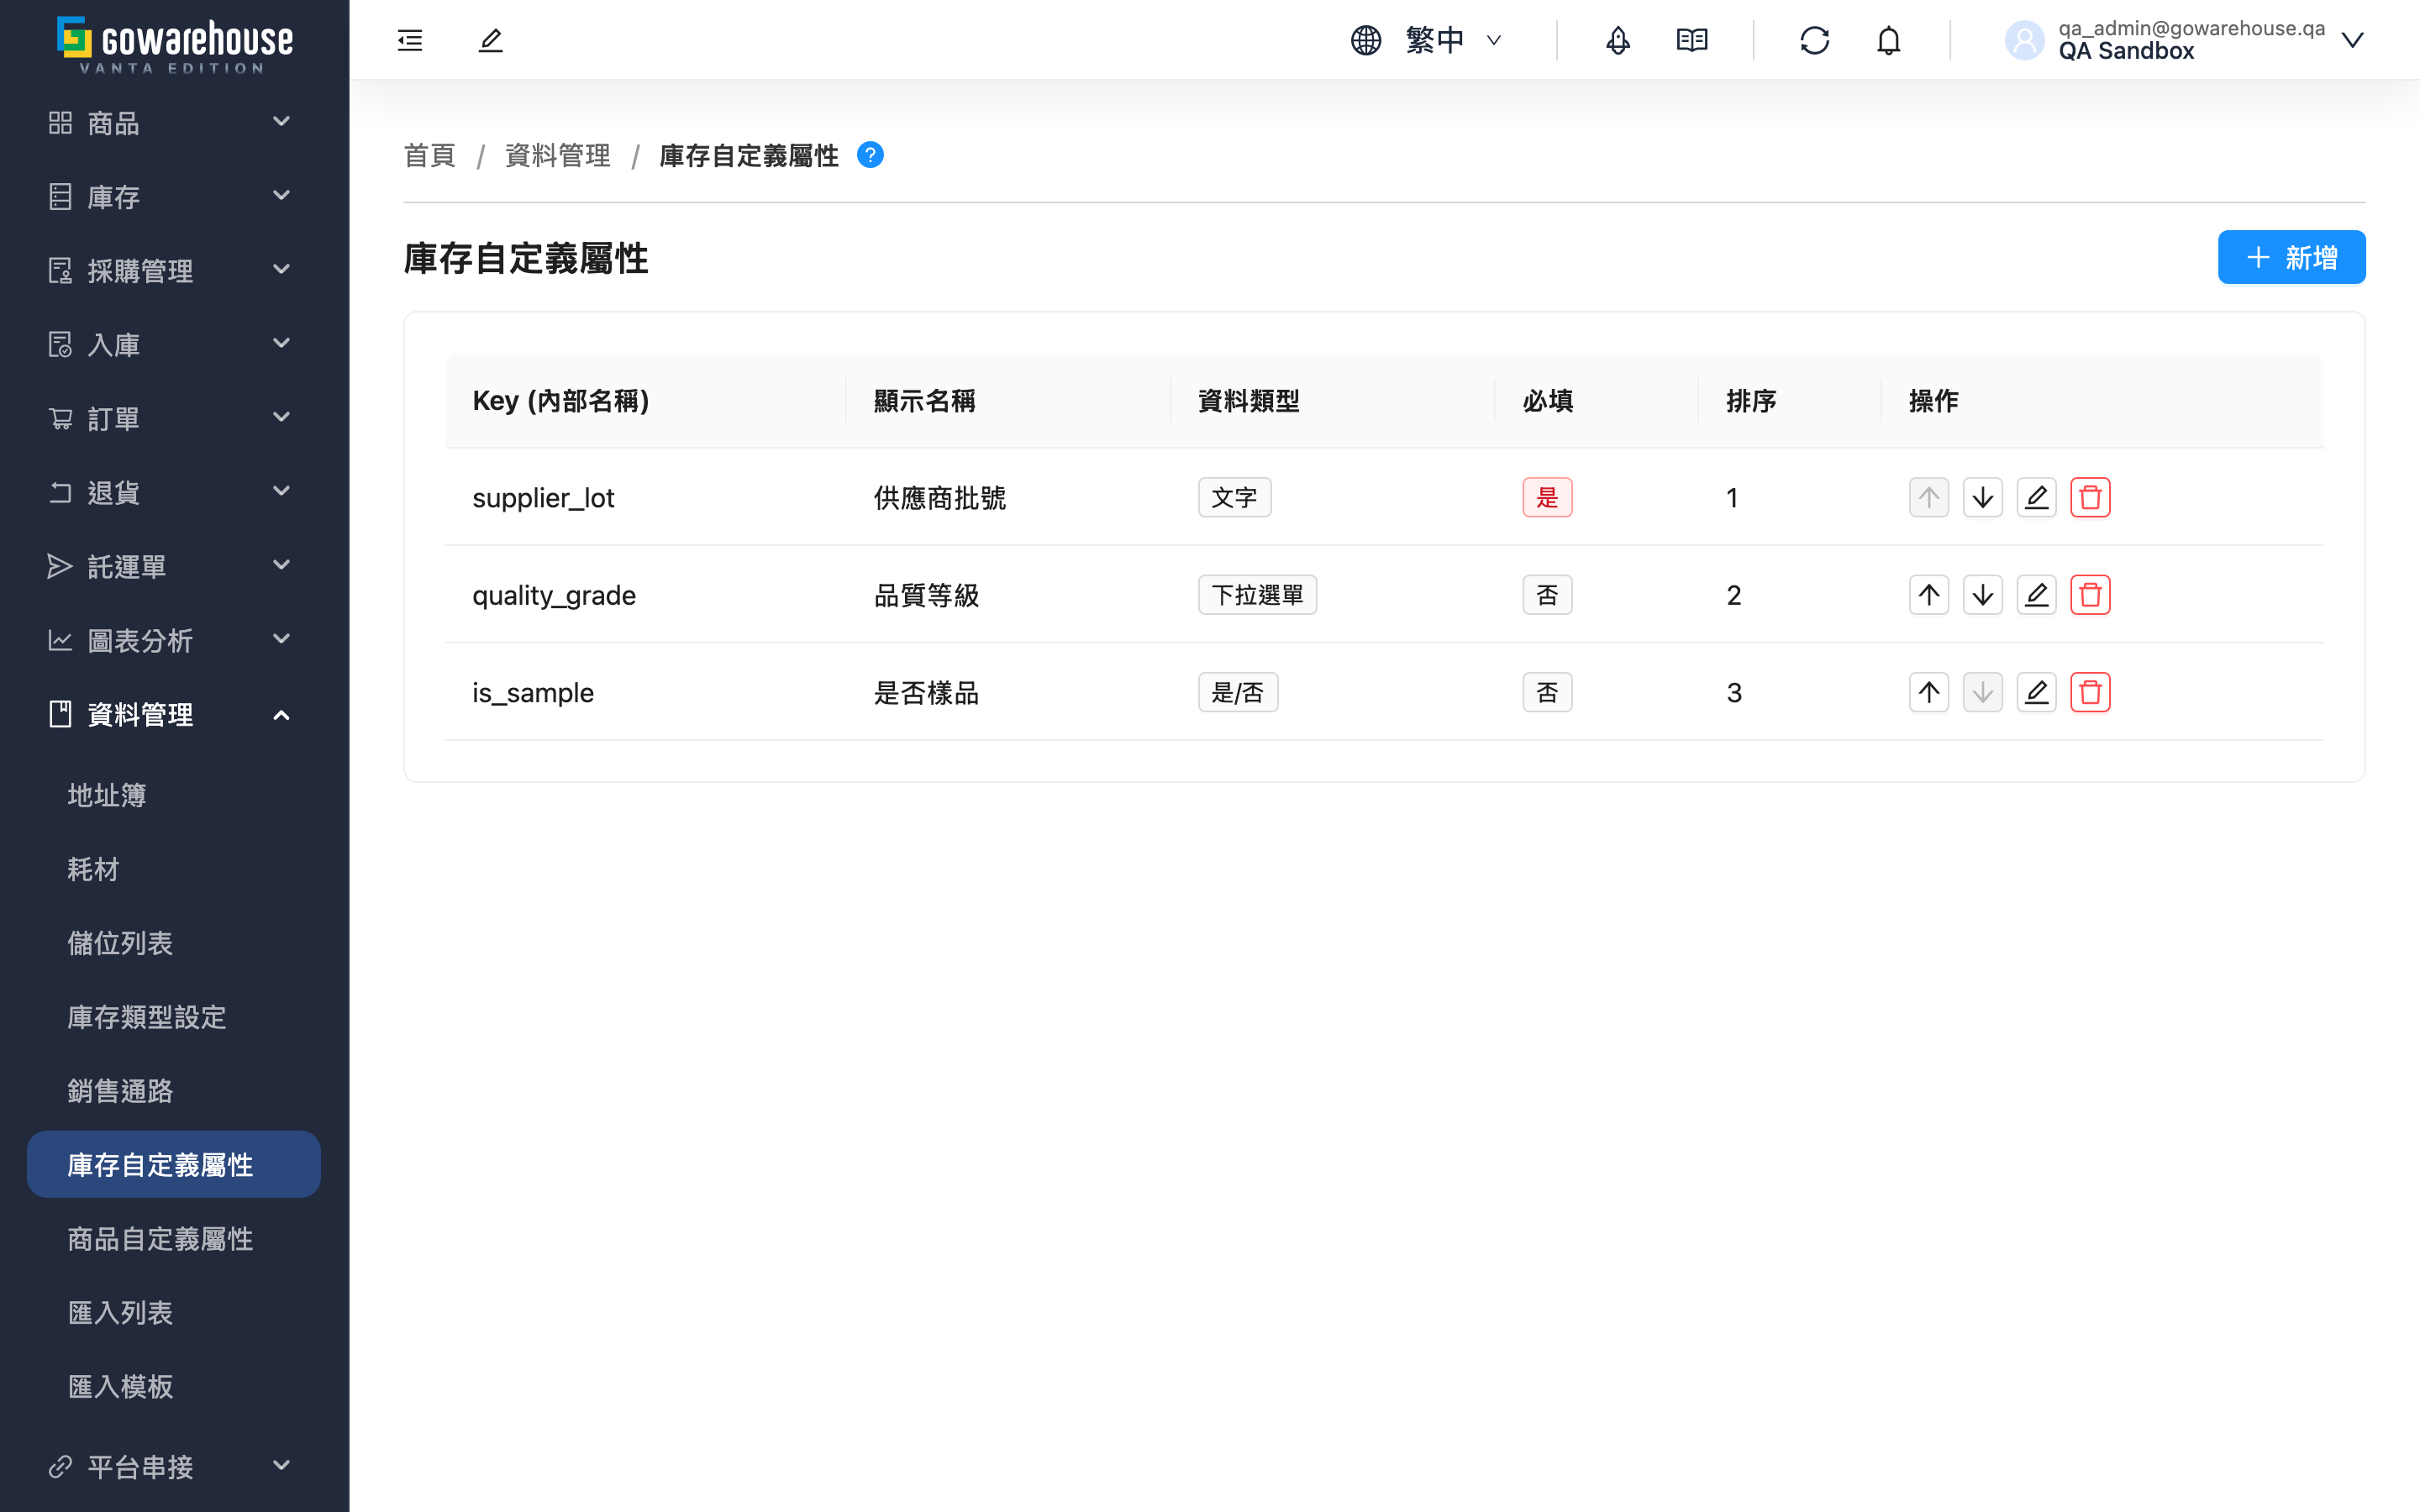Open 匯入模板 in the sidebar

[174, 1387]
